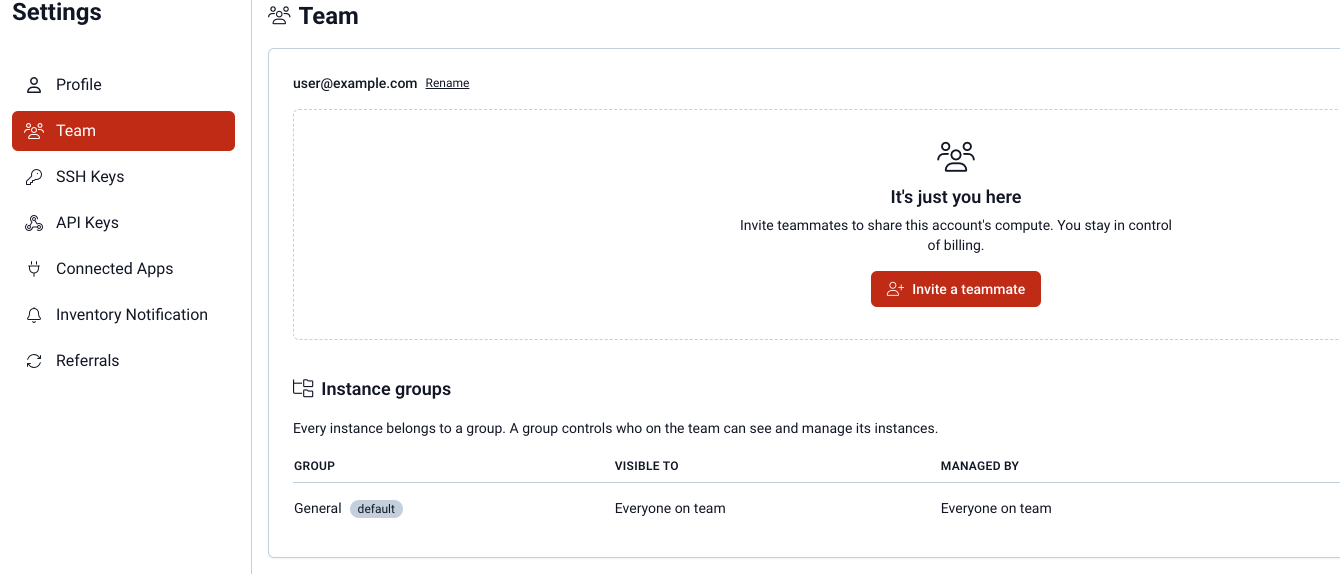Click the people icon beside Team heading
Image resolution: width=1340 pixels, height=574 pixels.
(x=280, y=16)
